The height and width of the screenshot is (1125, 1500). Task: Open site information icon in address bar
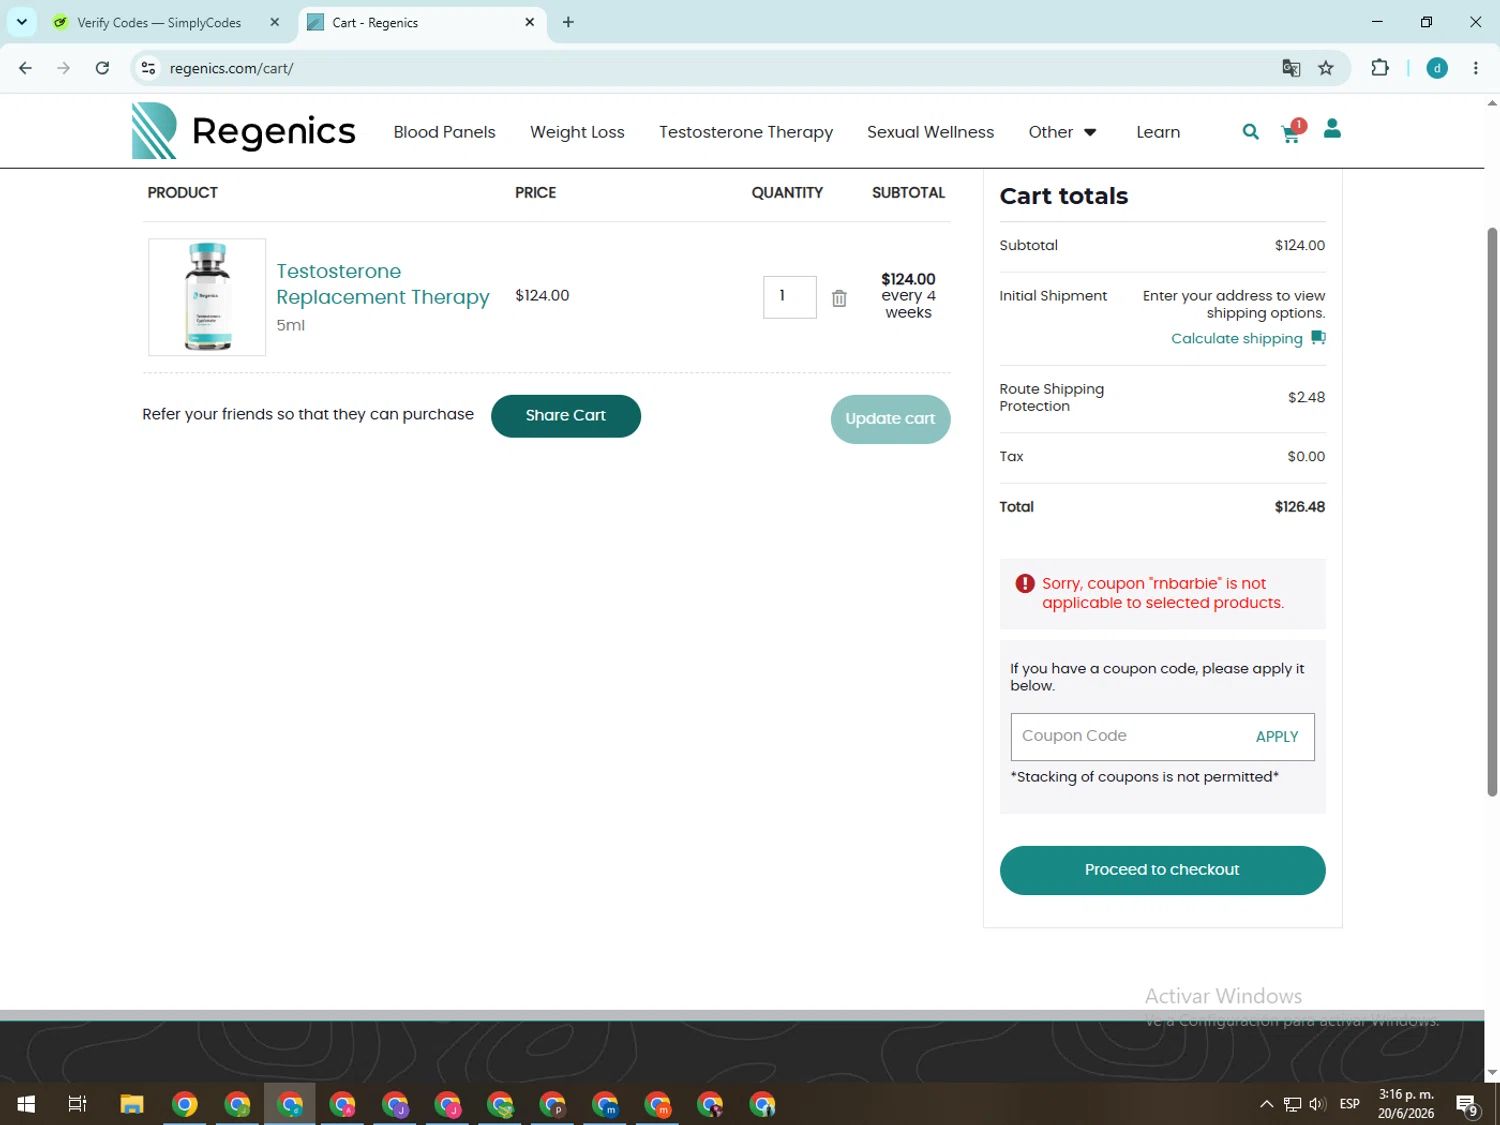[x=148, y=68]
